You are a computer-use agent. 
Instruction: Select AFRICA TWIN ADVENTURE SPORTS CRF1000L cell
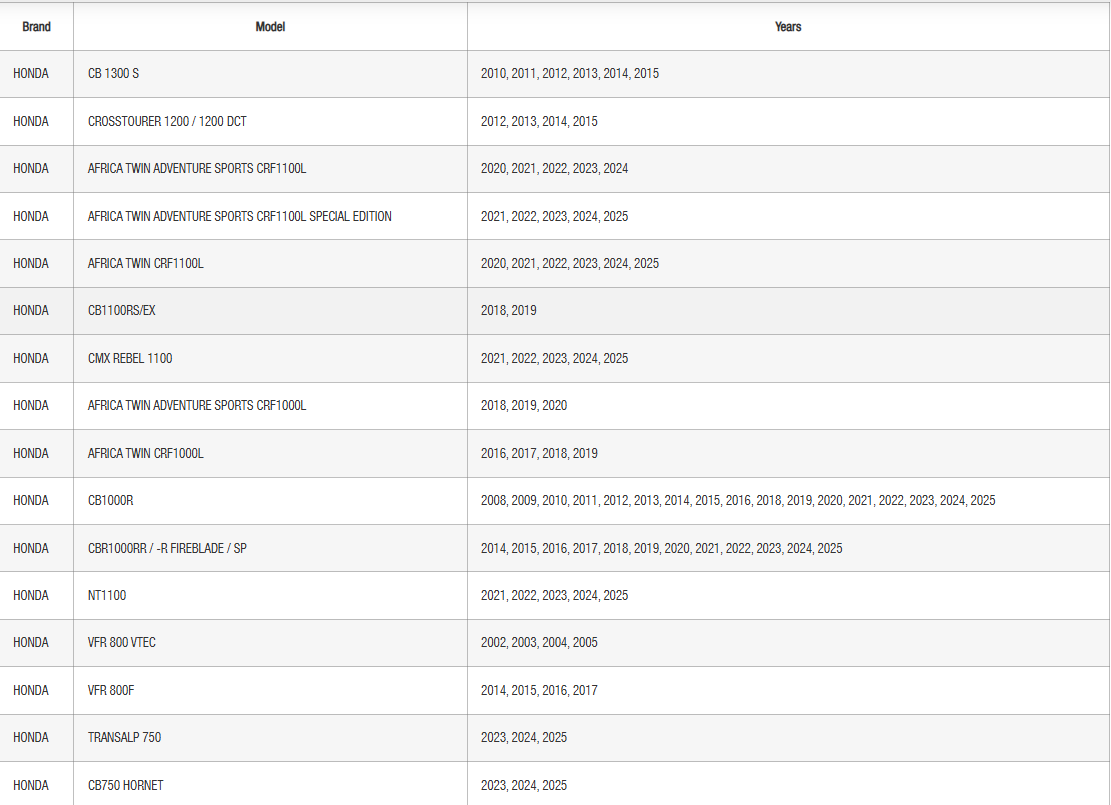197,405
